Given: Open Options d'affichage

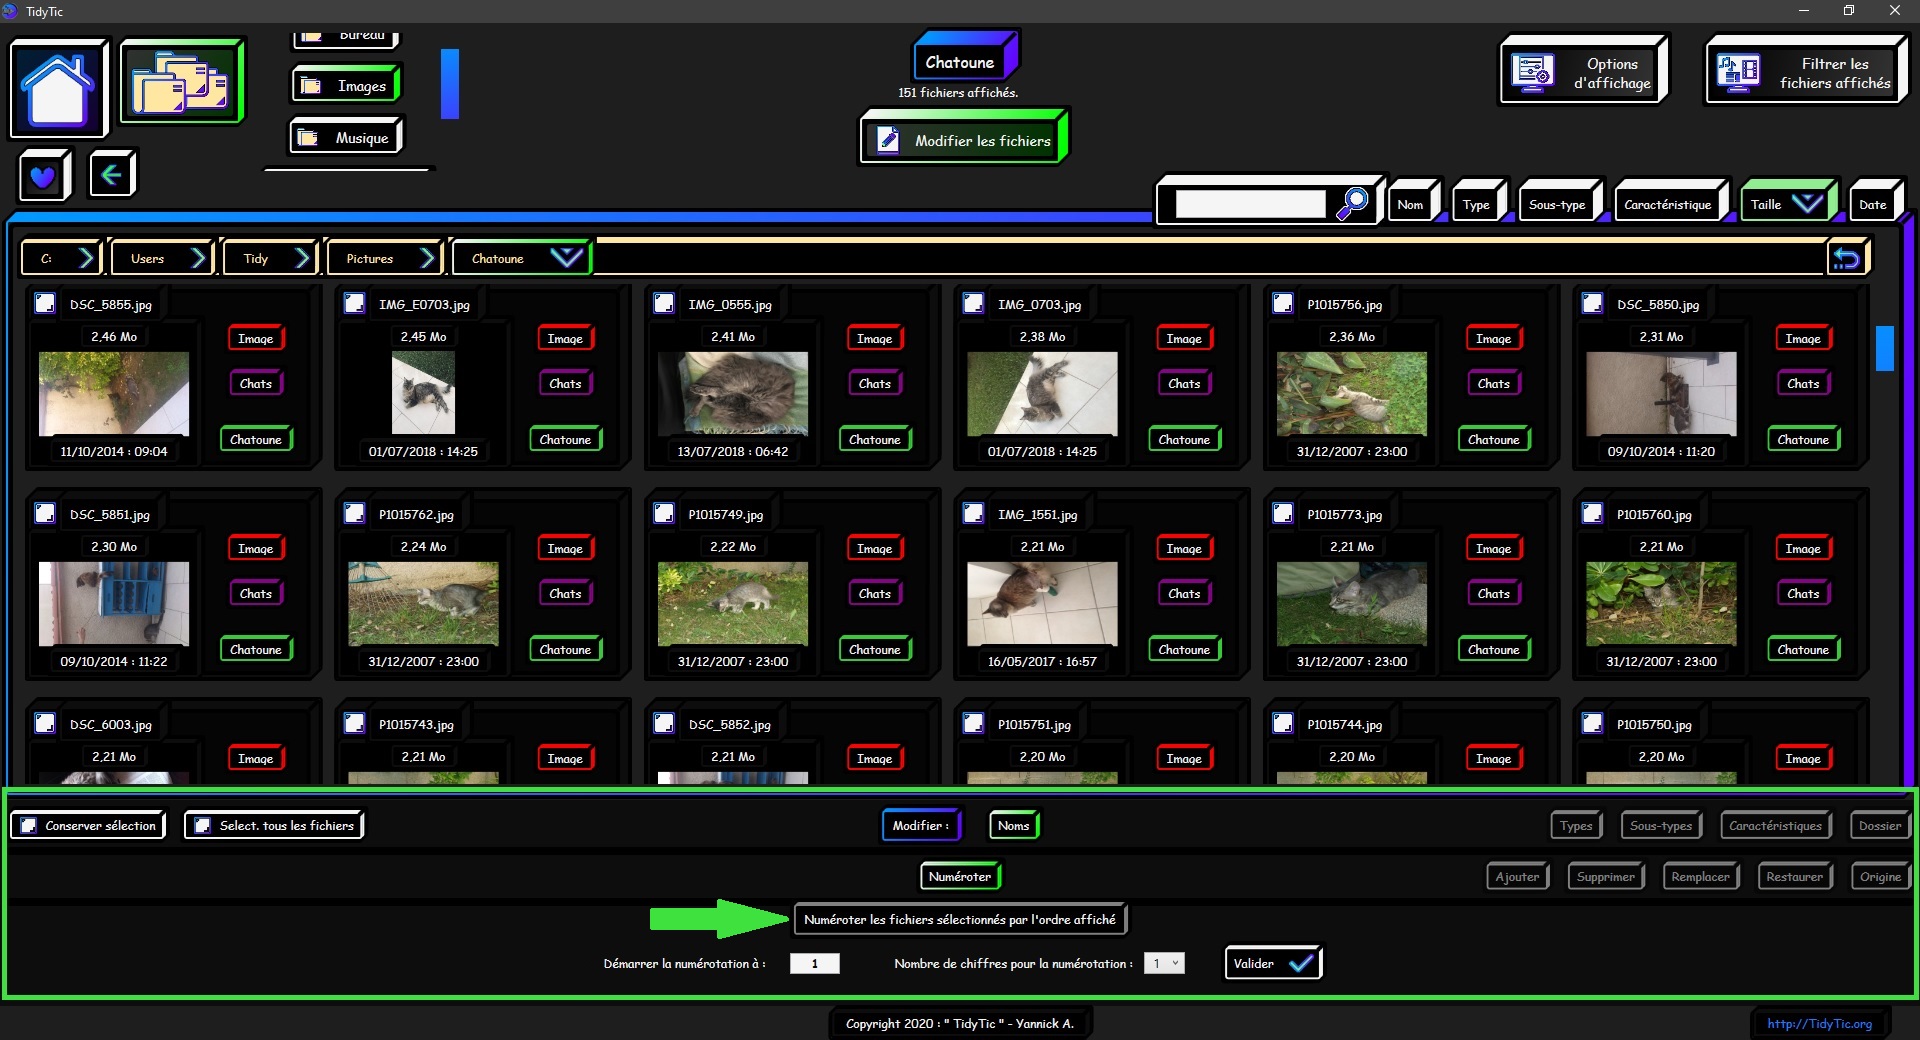Looking at the screenshot, I should click(x=1582, y=72).
